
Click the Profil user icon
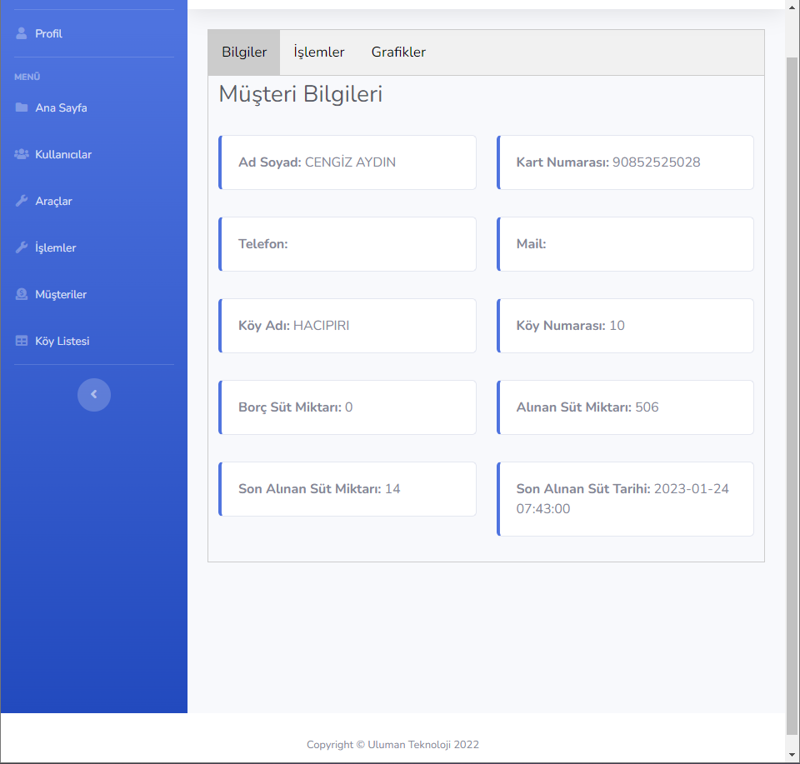point(22,33)
